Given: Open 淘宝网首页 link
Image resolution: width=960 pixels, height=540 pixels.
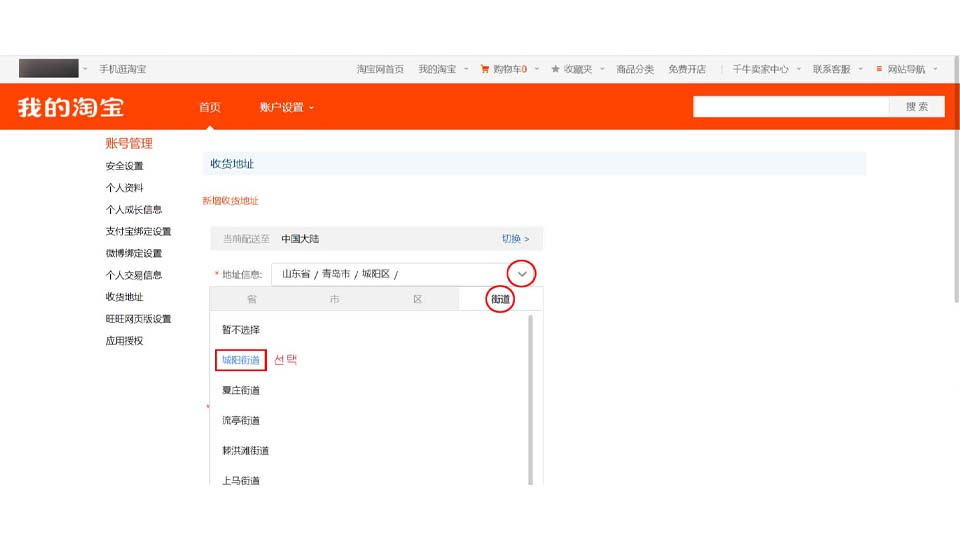Looking at the screenshot, I should 380,69.
